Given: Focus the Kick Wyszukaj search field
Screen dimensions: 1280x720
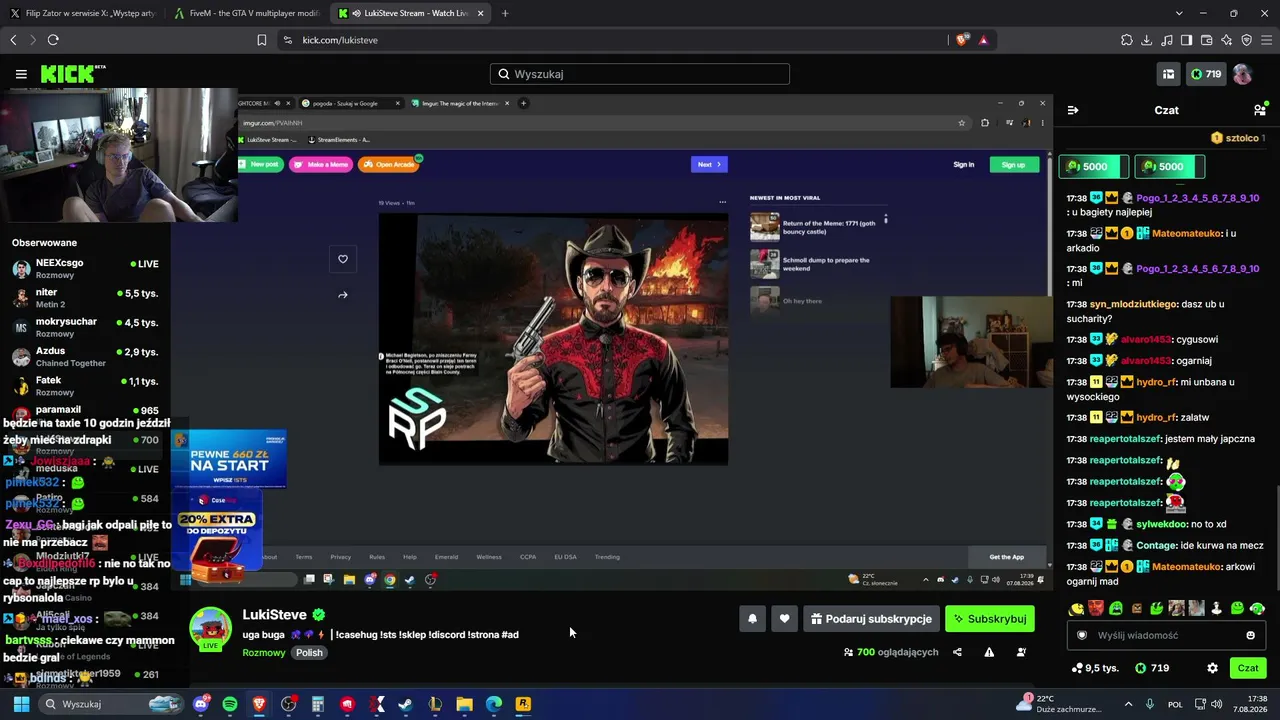Looking at the screenshot, I should [640, 74].
